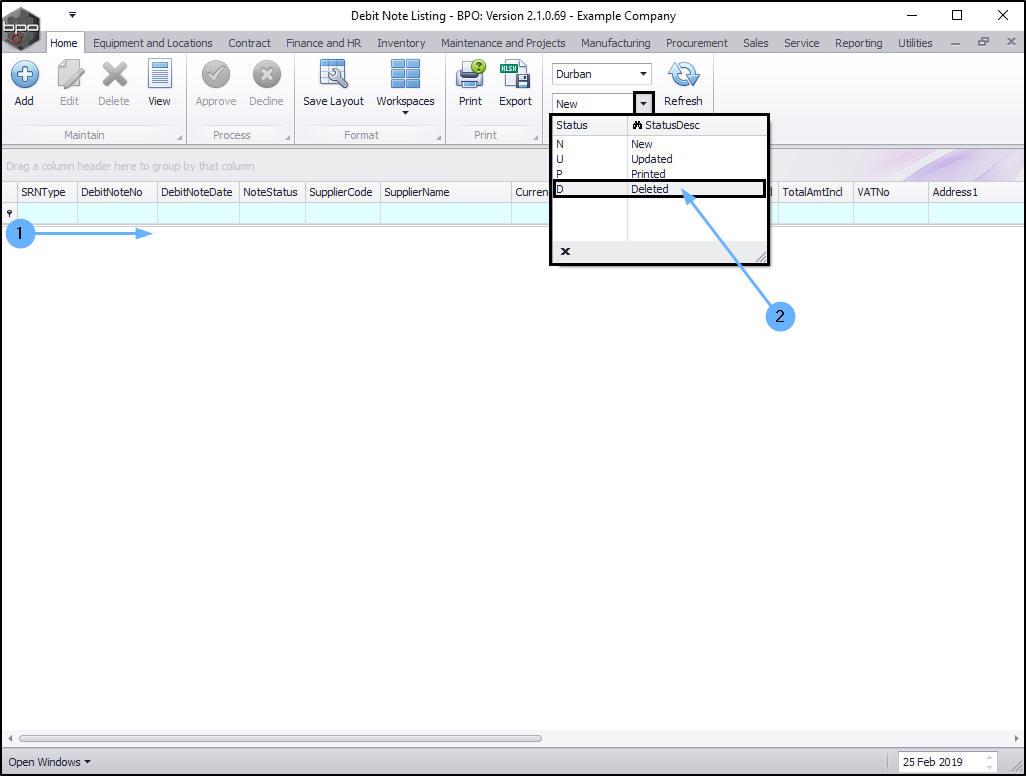Click the scroll left arrow

pyautogui.click(x=10, y=739)
